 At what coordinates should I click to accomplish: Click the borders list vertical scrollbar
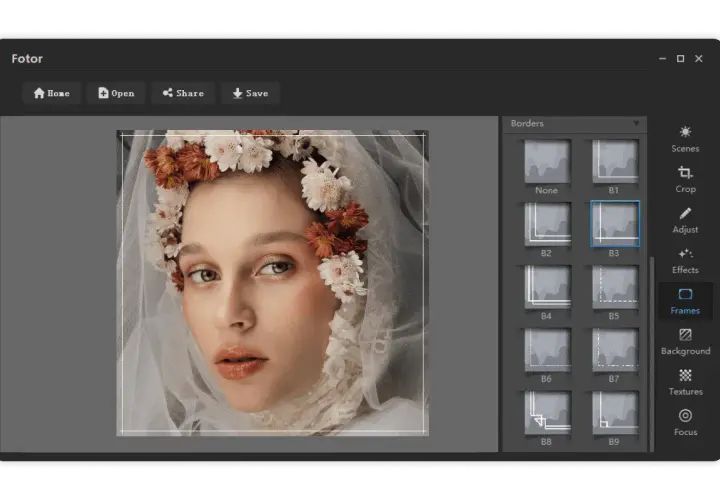[x=652, y=354]
